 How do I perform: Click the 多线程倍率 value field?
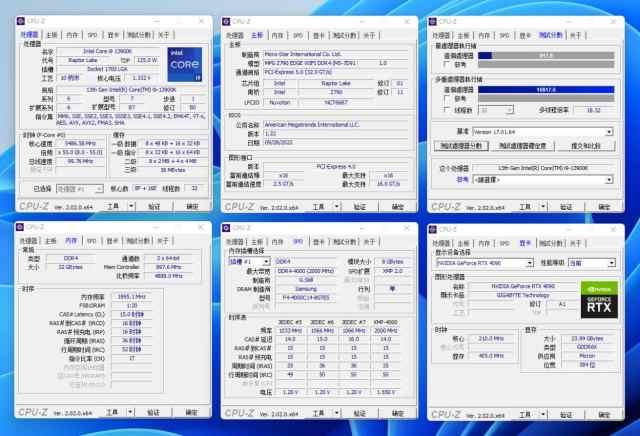pos(594,110)
